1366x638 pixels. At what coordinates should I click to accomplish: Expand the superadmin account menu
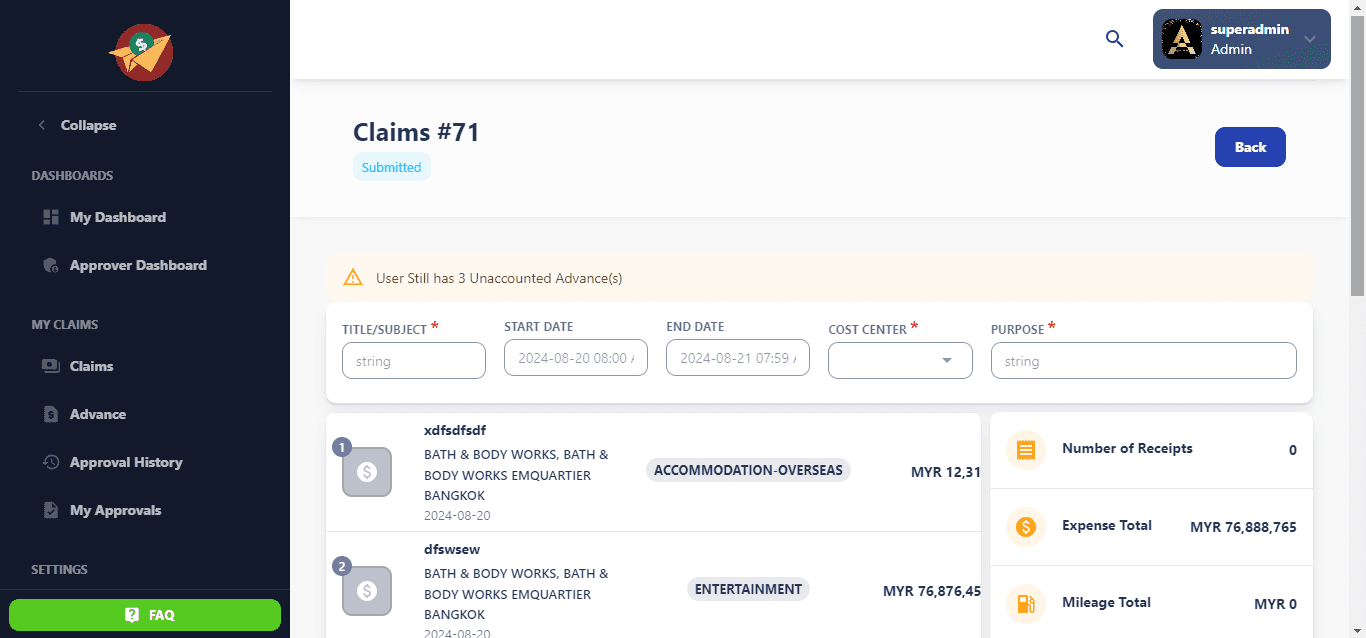pyautogui.click(x=1309, y=39)
